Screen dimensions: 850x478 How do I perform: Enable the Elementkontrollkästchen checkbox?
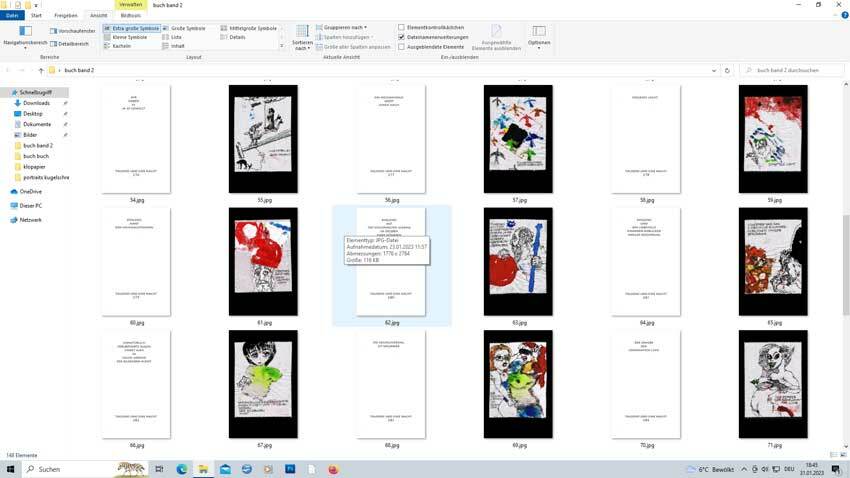[x=402, y=28]
